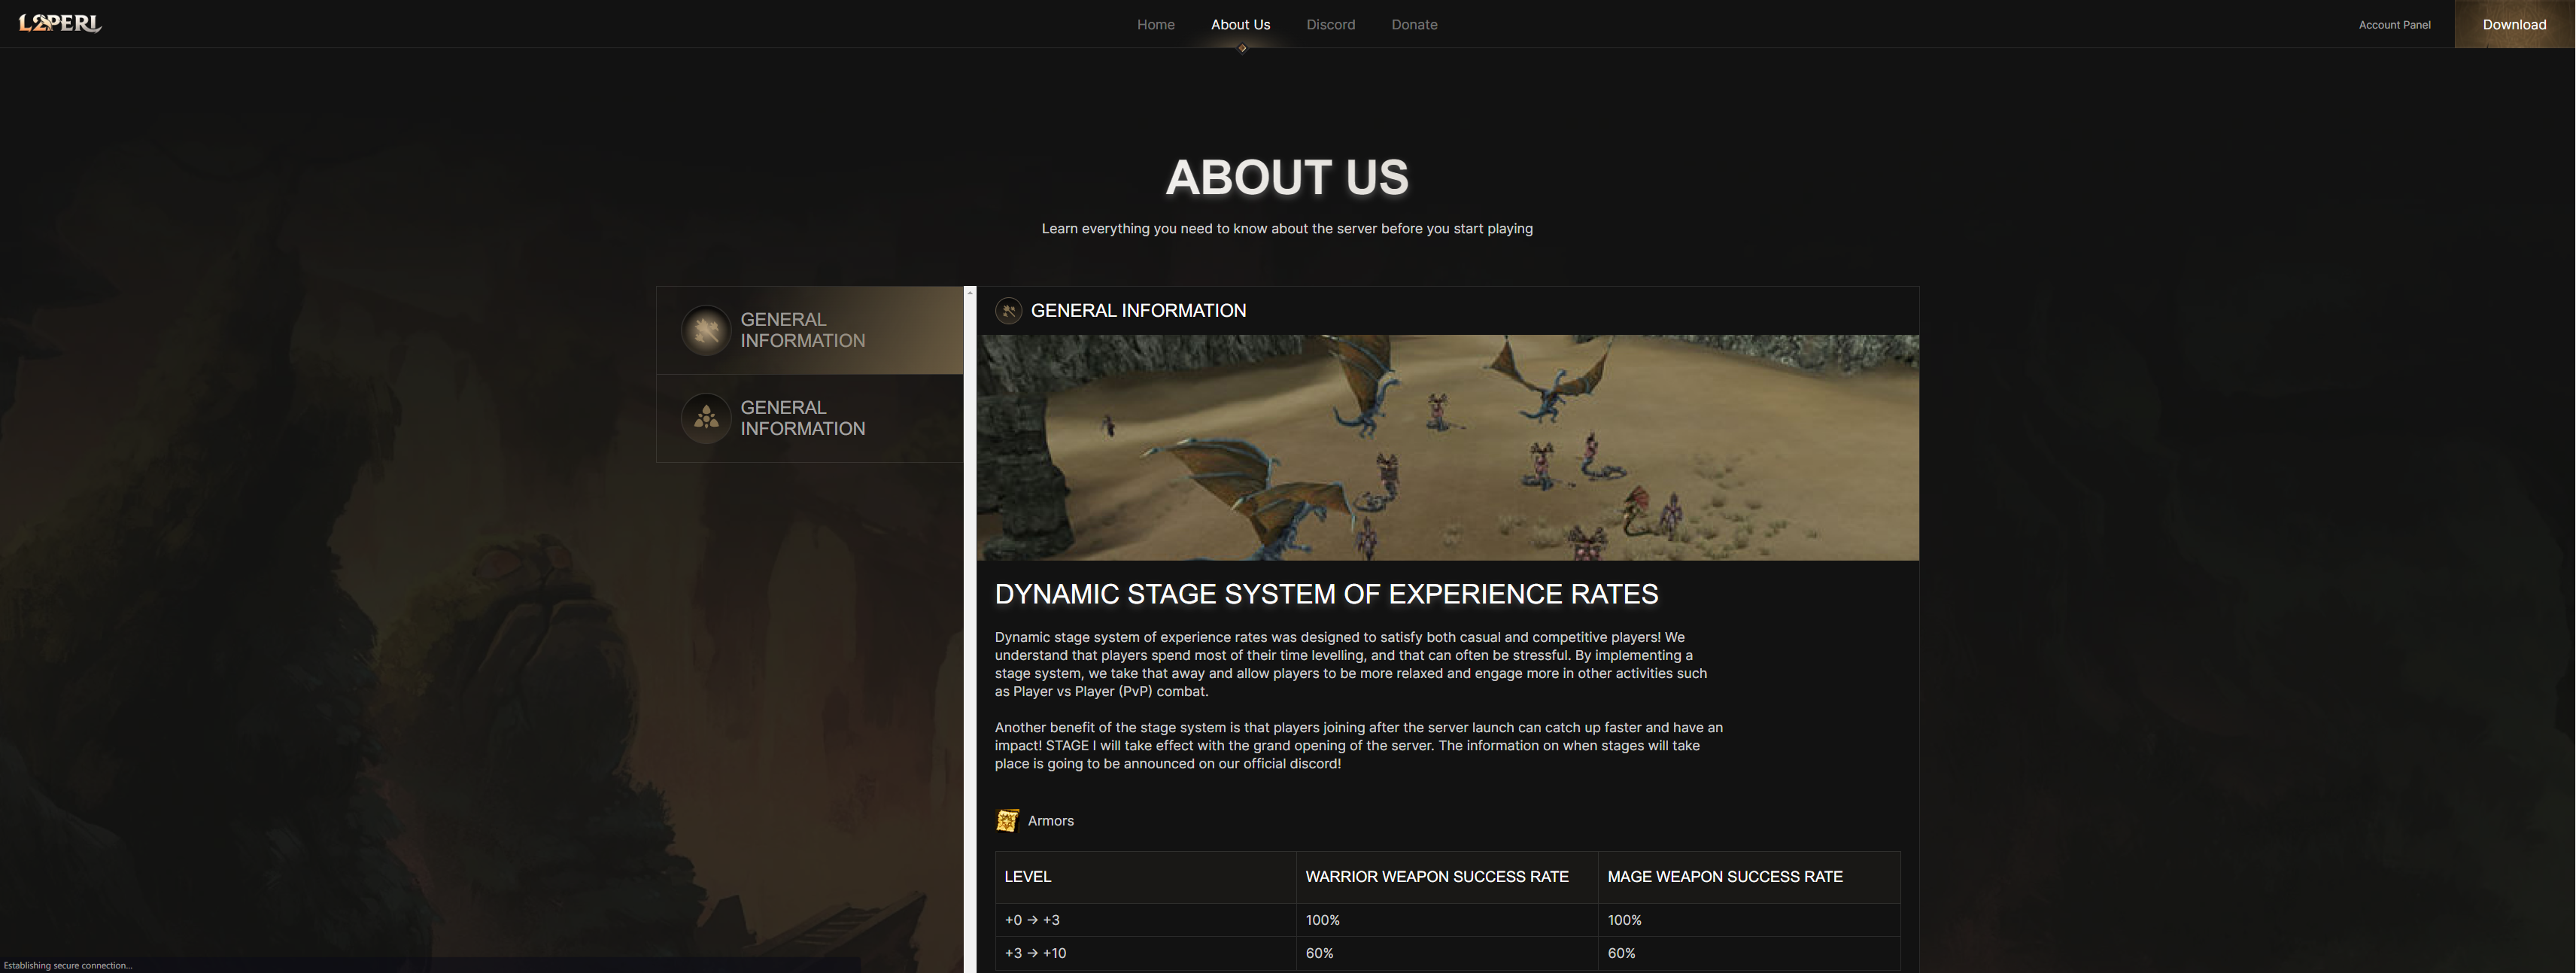
Task: Click the Dynamic Stage System heading
Action: pyautogui.click(x=1326, y=594)
